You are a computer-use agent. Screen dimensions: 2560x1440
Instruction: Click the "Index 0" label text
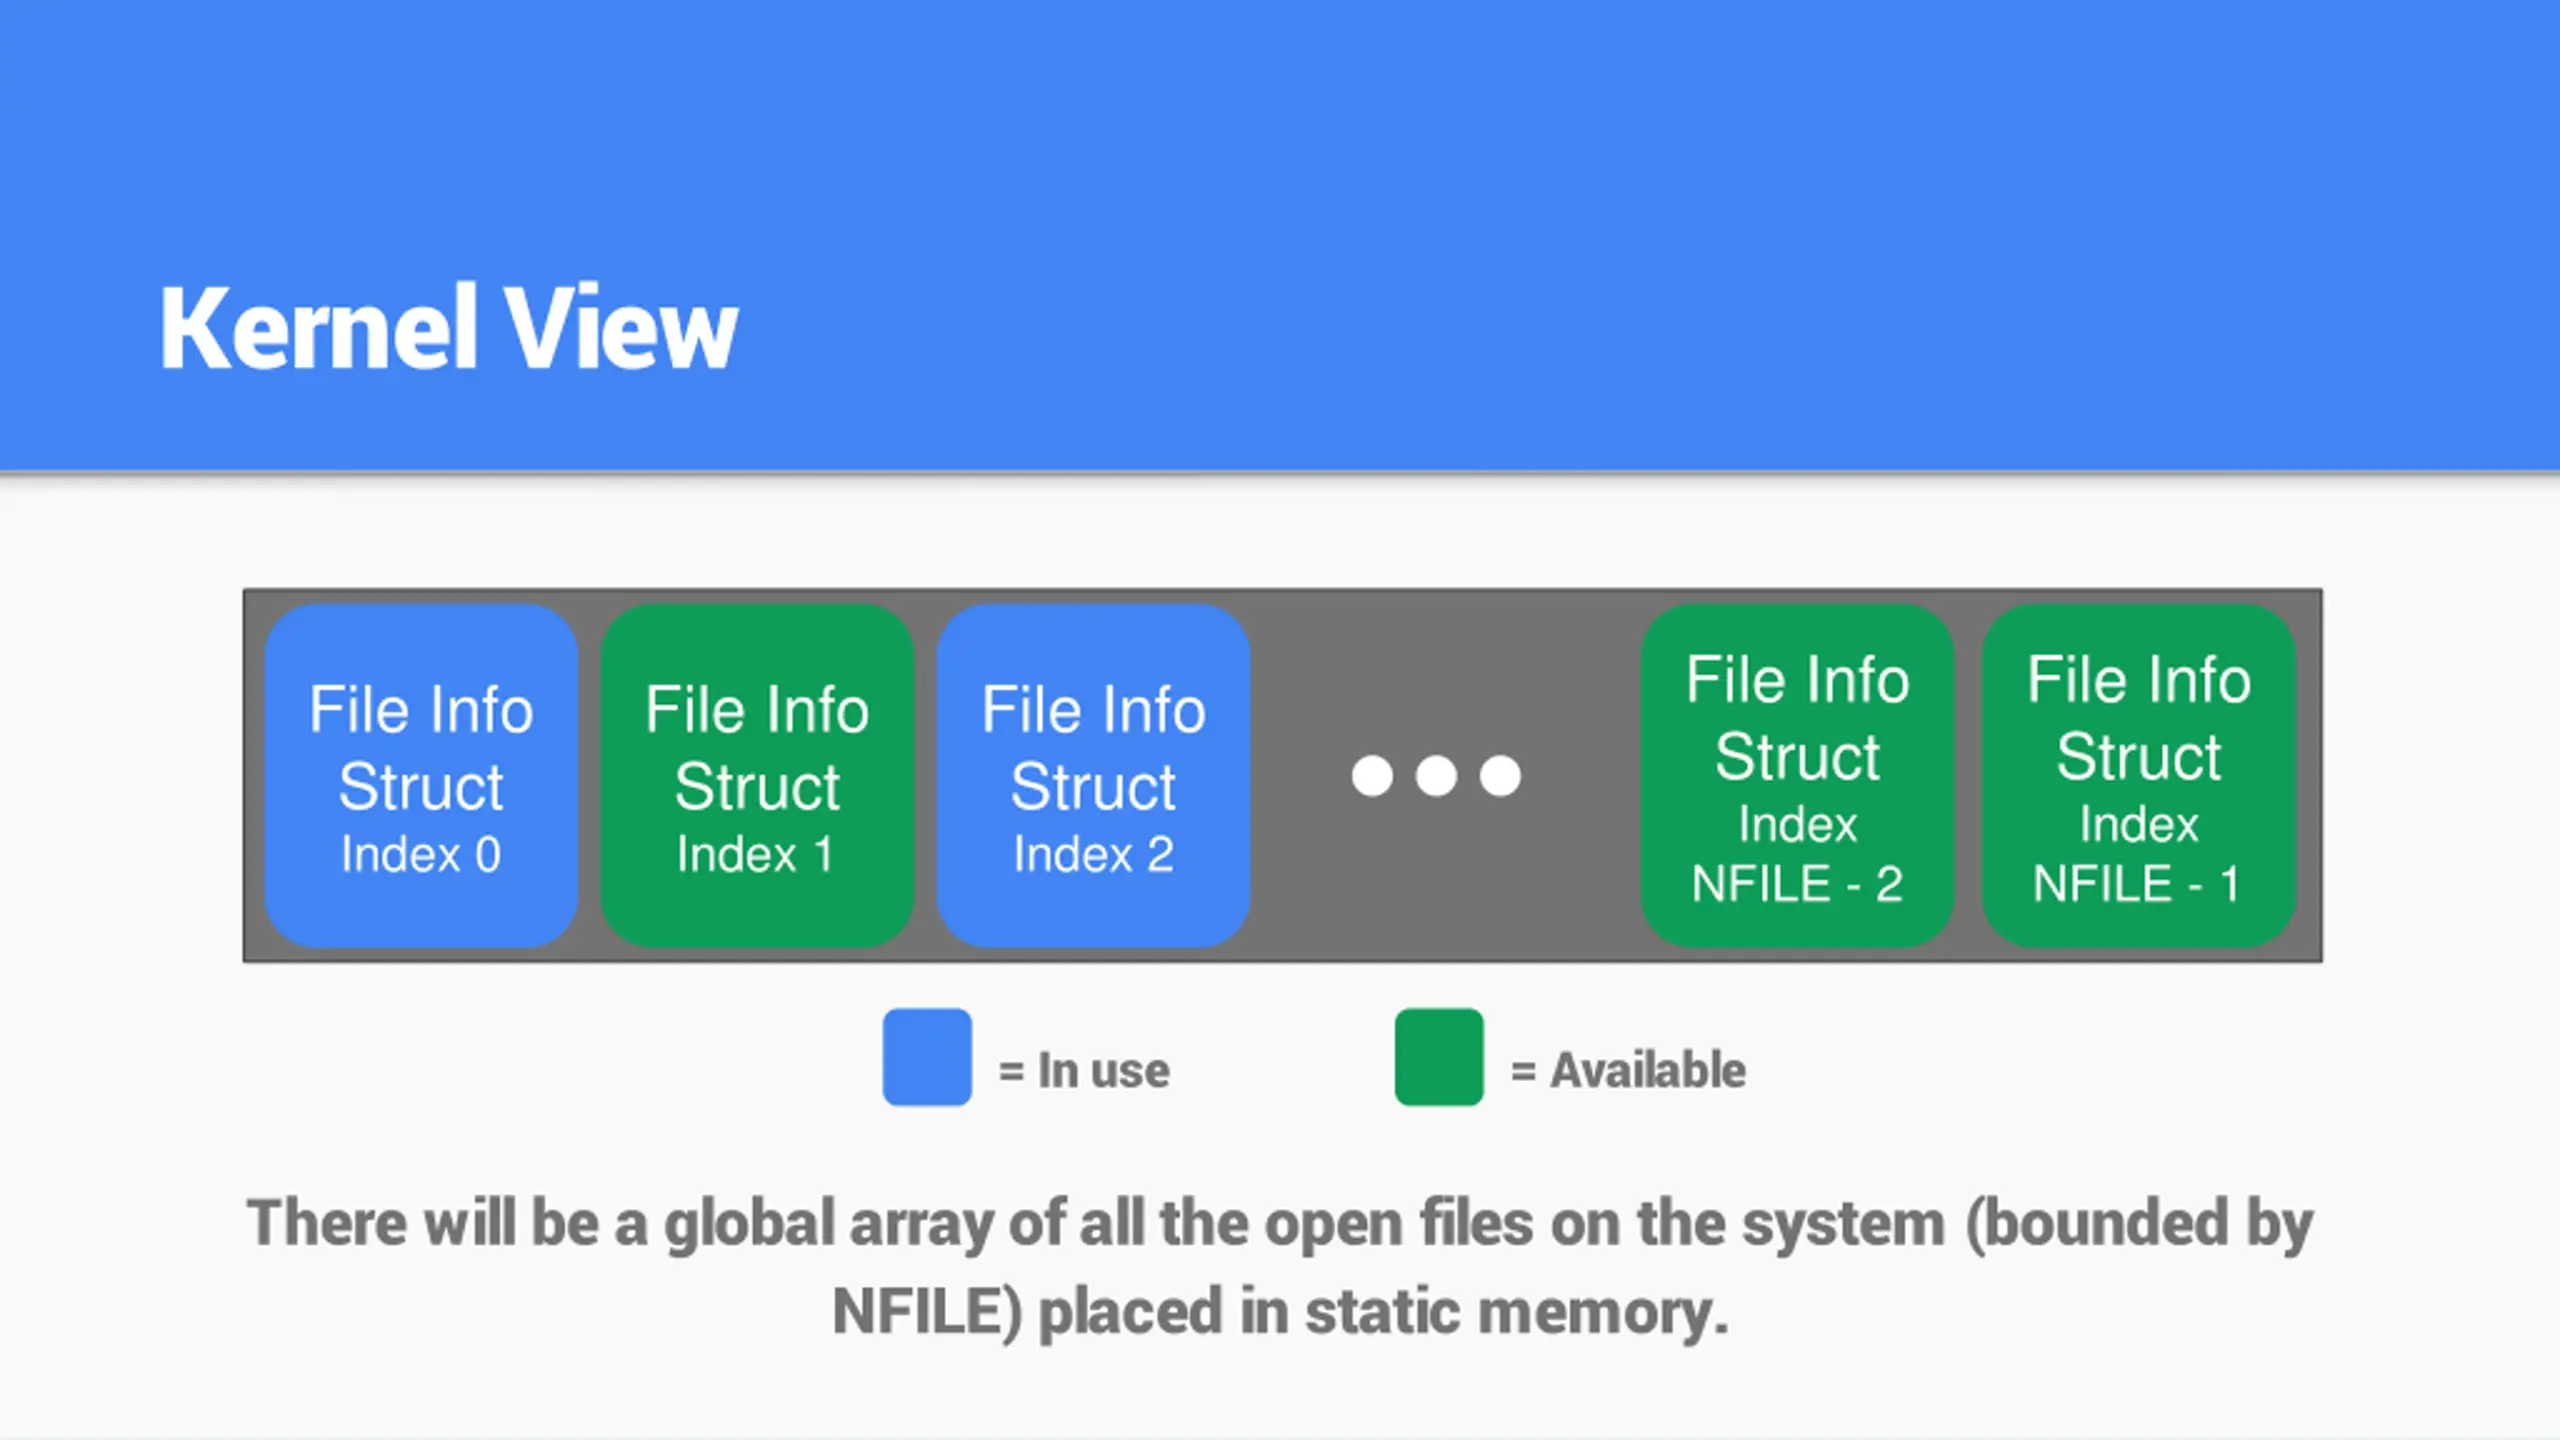point(421,855)
